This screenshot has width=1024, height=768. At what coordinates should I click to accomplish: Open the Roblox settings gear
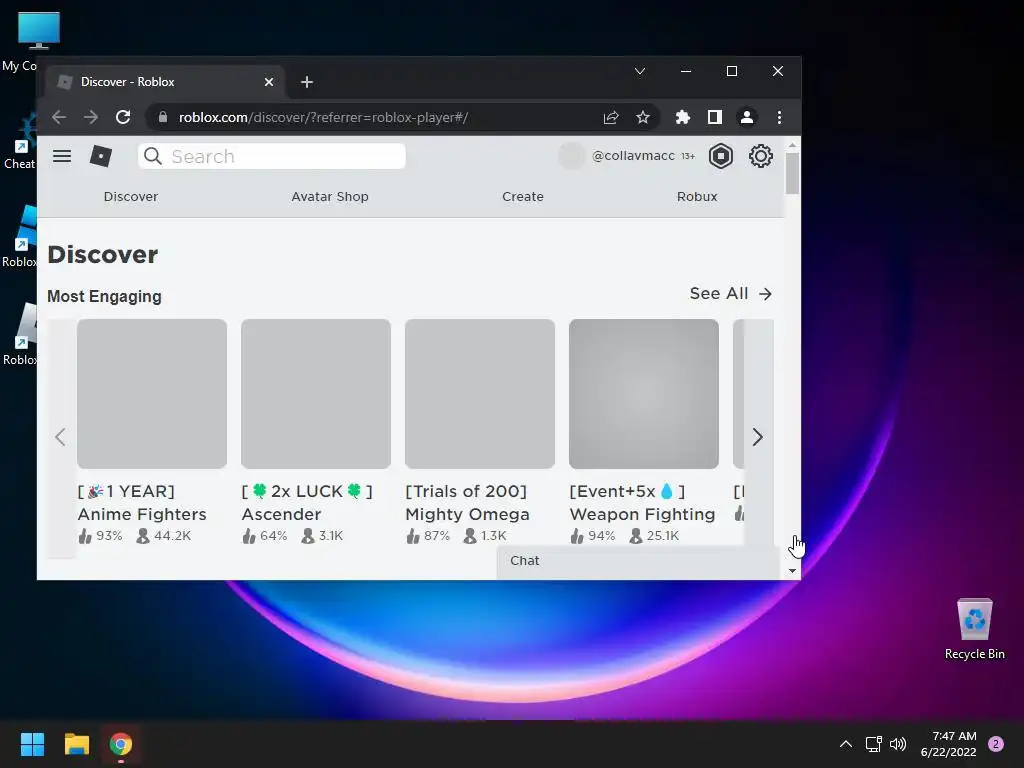(760, 156)
